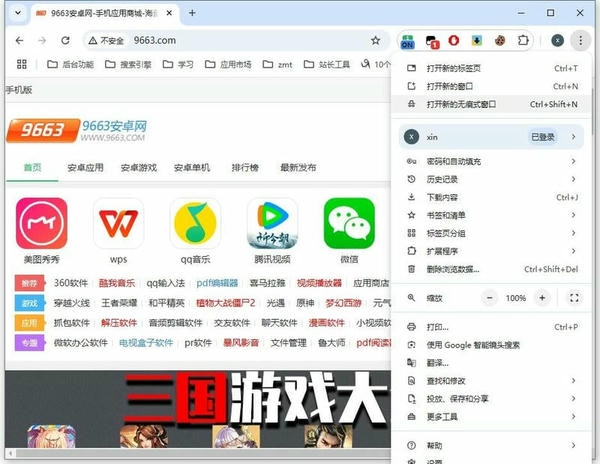The width and height of the screenshot is (600, 464).
Task: Zoom in with the plus button
Action: [542, 298]
